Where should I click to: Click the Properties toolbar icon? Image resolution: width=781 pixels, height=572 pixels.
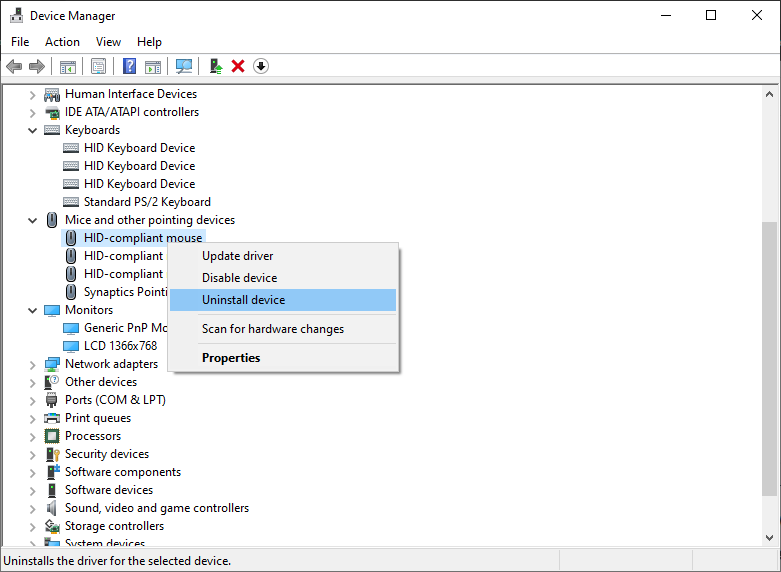[98, 66]
